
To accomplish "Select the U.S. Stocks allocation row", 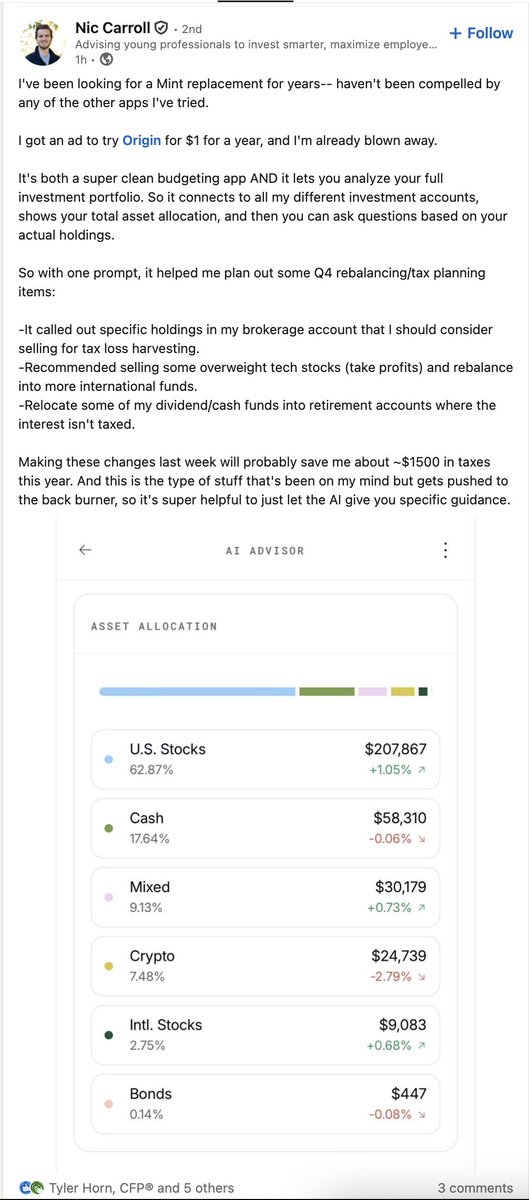I will click(264, 759).
